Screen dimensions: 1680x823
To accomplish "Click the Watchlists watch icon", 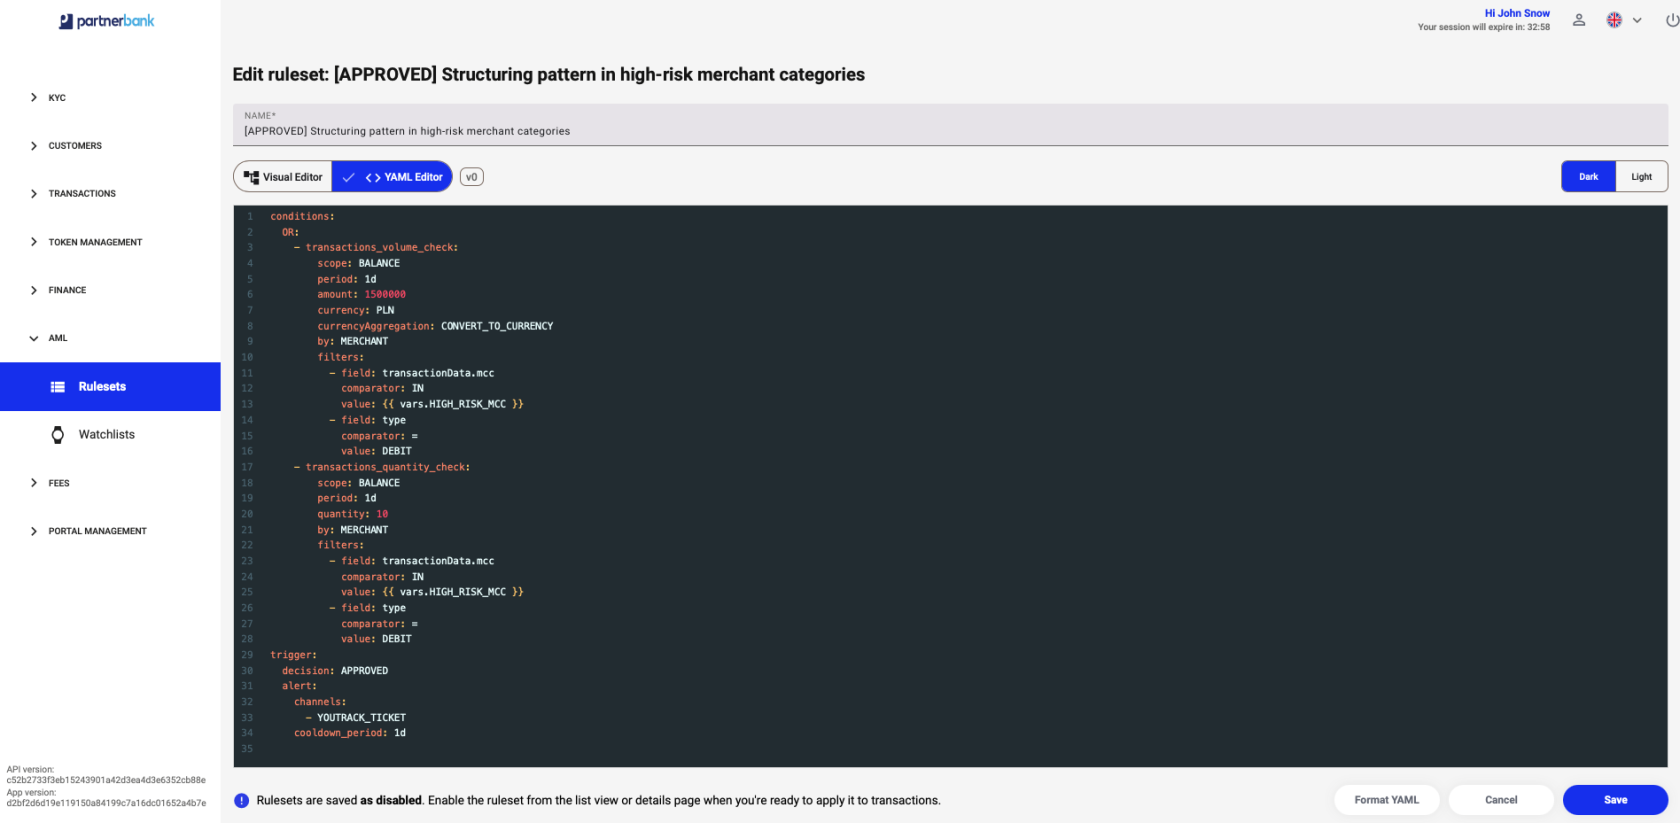I will tap(58, 435).
